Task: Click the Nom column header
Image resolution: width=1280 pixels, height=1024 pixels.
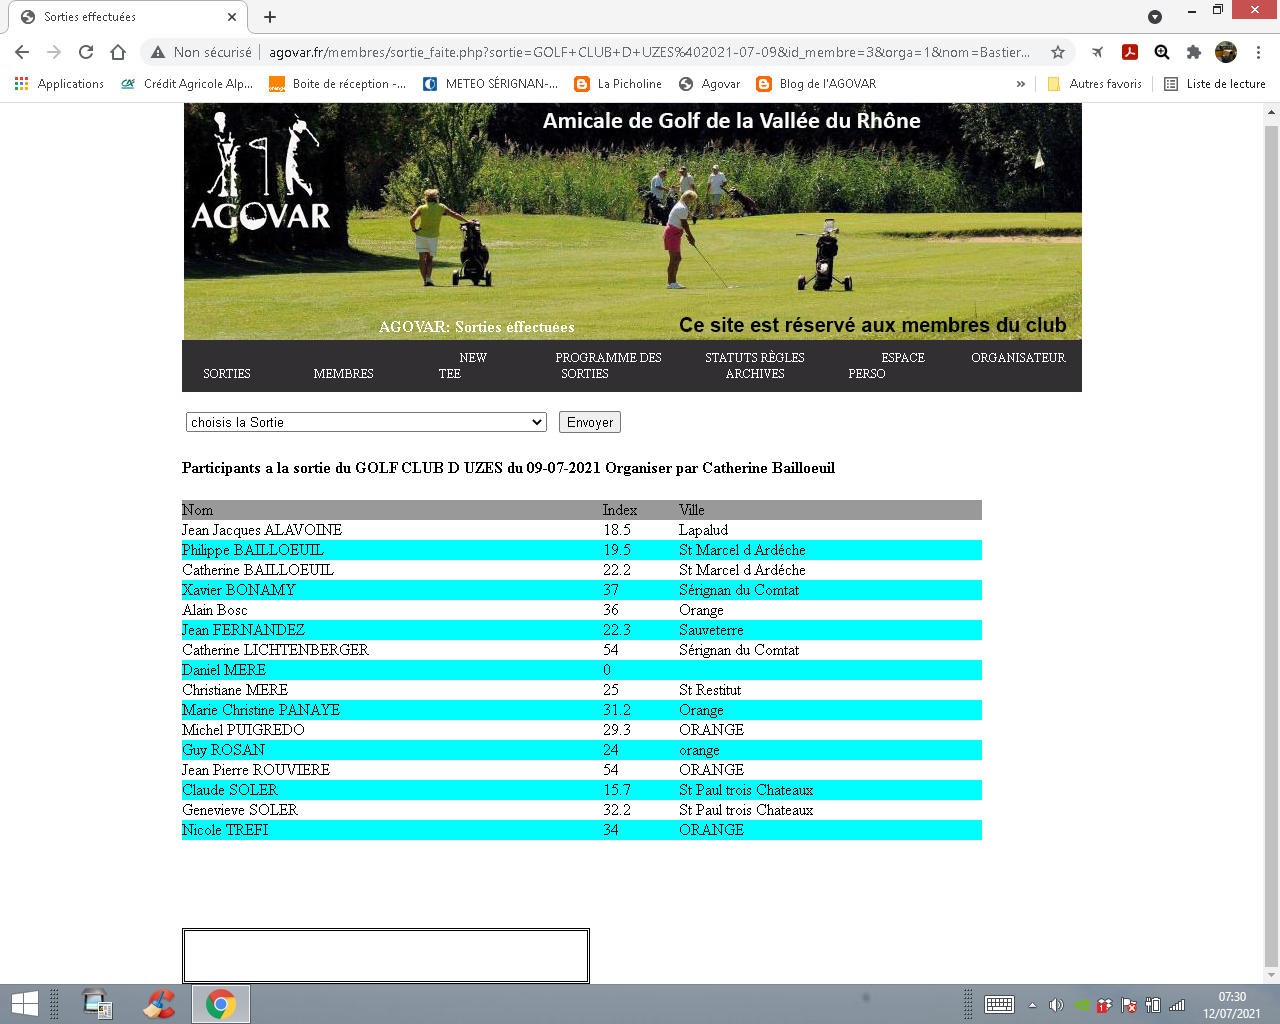Action: [x=197, y=510]
